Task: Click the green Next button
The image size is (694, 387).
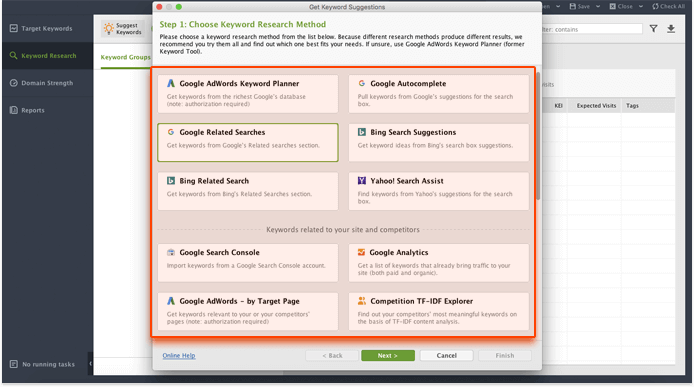Action: (x=388, y=356)
